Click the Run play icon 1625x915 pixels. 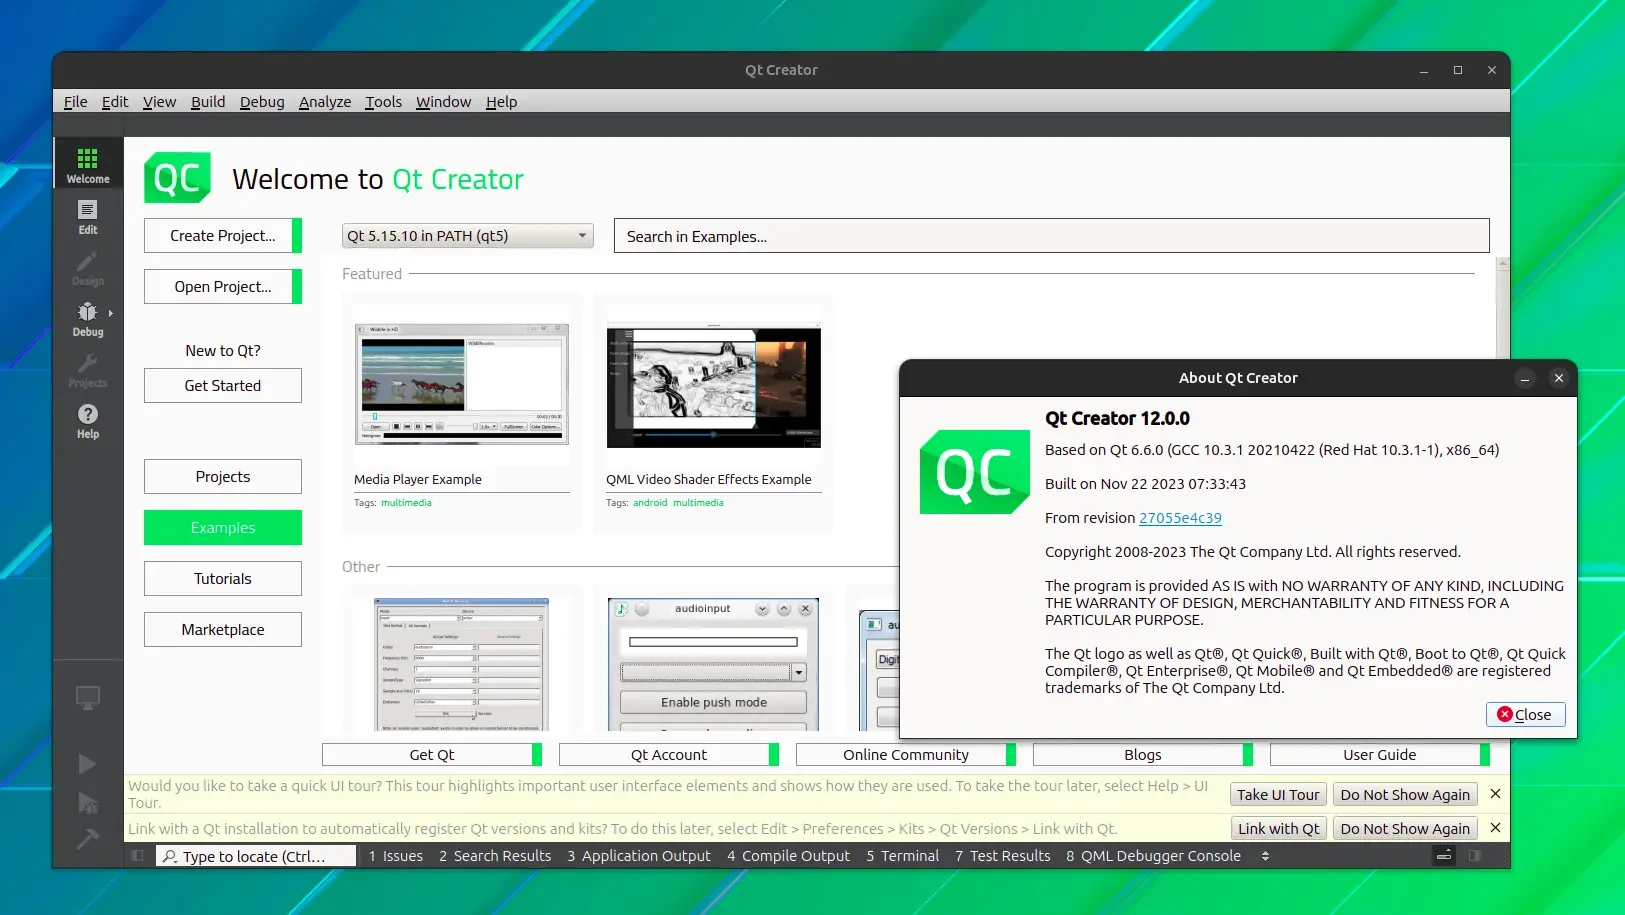click(x=88, y=764)
